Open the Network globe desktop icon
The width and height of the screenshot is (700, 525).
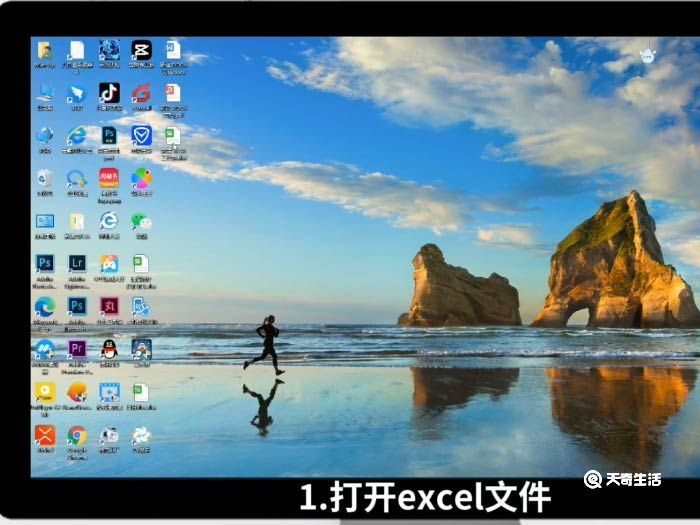coord(45,136)
